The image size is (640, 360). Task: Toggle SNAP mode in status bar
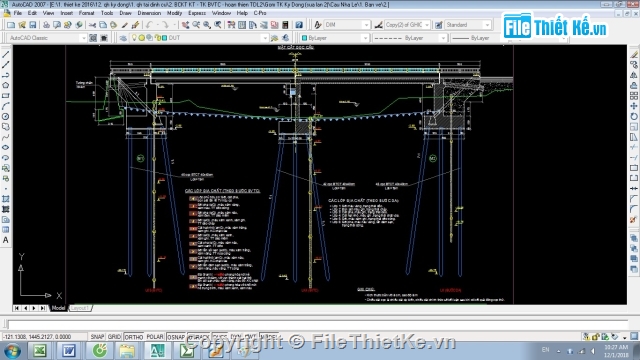(x=97, y=337)
